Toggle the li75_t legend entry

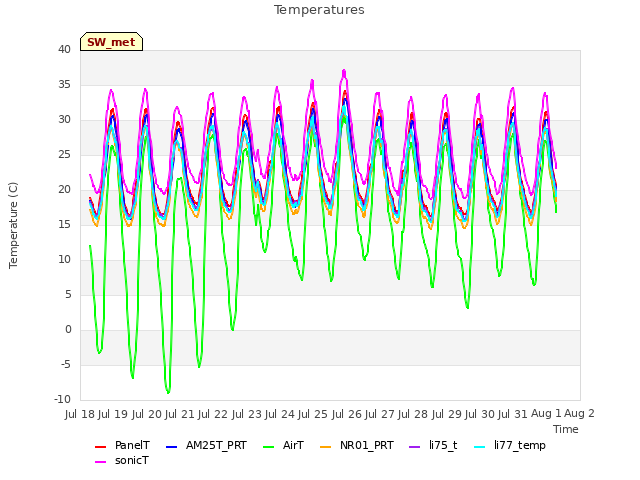point(433,445)
